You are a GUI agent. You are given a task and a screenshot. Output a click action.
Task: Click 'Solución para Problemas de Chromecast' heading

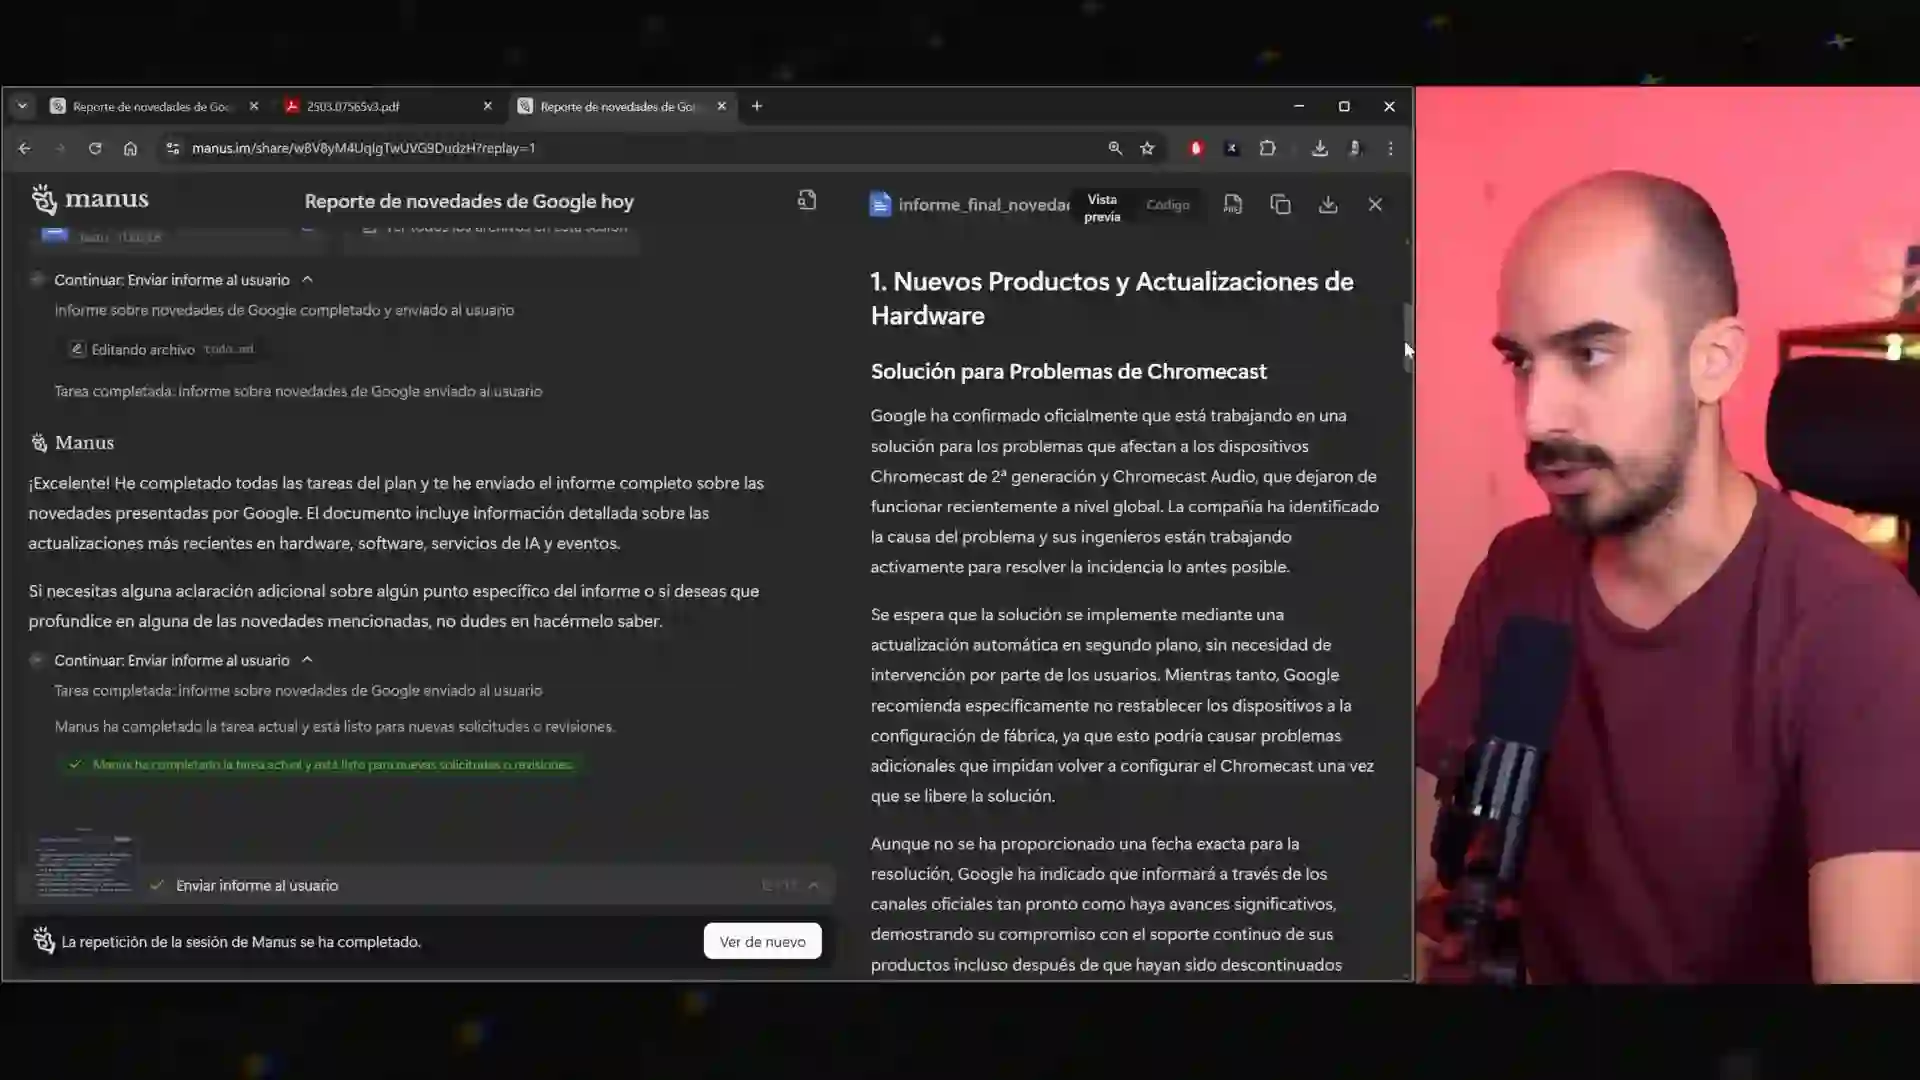(x=1068, y=371)
